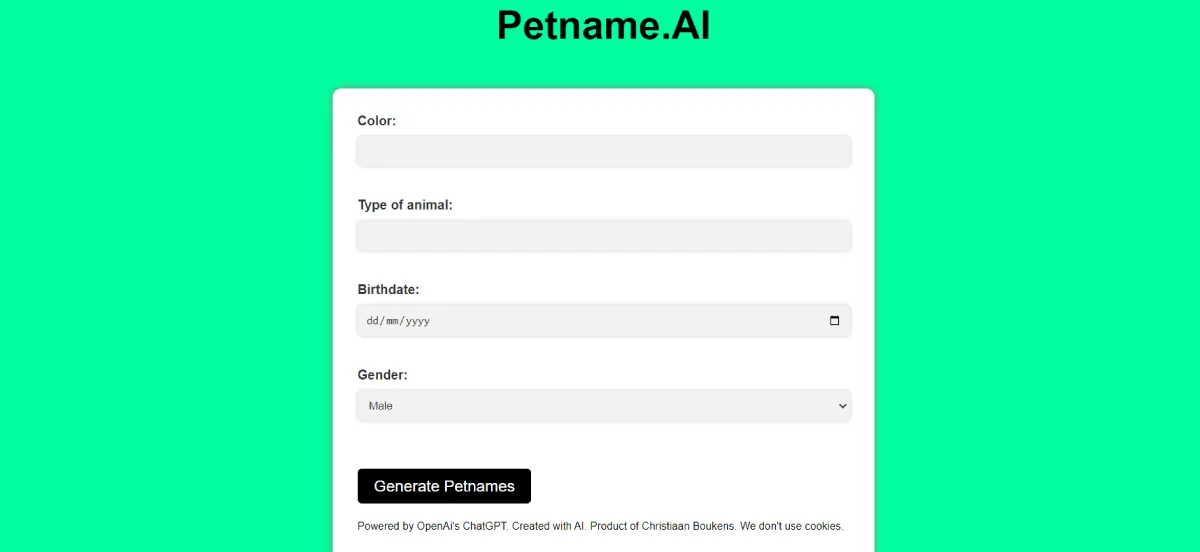
Task: Open the Gender dropdown
Action: click(x=604, y=405)
